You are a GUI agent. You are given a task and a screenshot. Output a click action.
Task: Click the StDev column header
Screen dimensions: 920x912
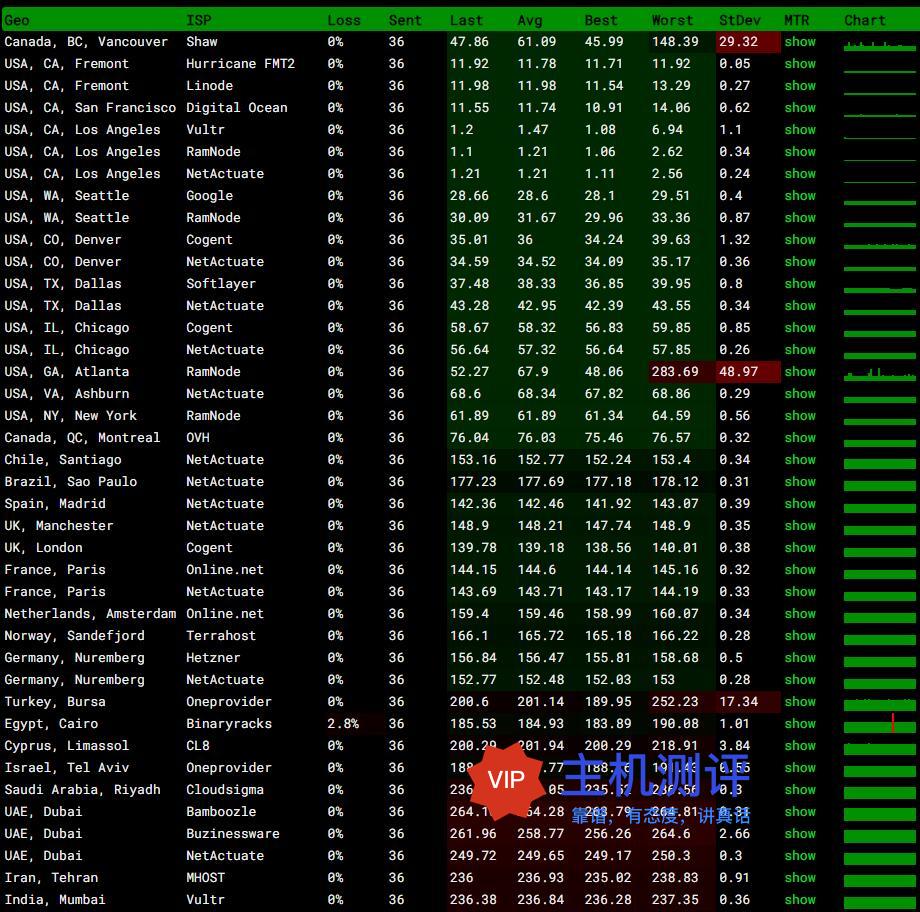(x=740, y=21)
